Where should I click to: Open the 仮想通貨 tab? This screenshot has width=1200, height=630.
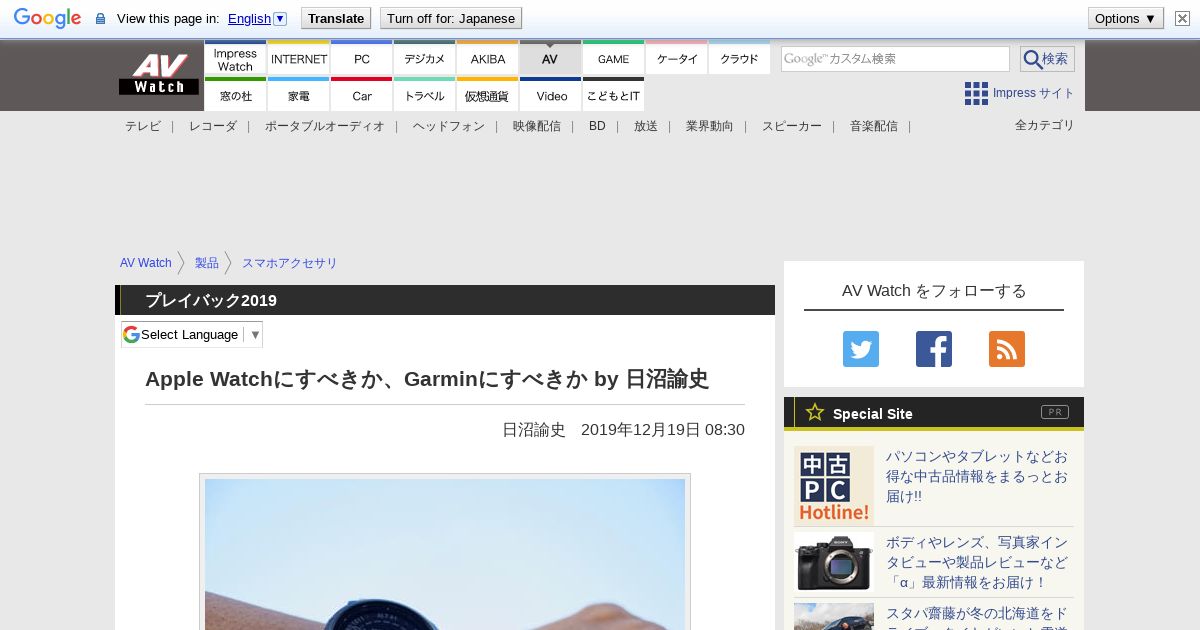click(488, 96)
